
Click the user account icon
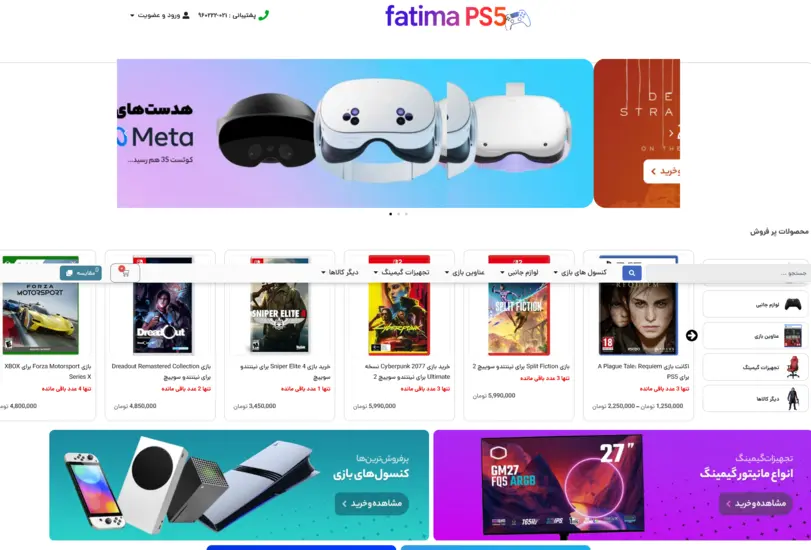[x=186, y=15]
